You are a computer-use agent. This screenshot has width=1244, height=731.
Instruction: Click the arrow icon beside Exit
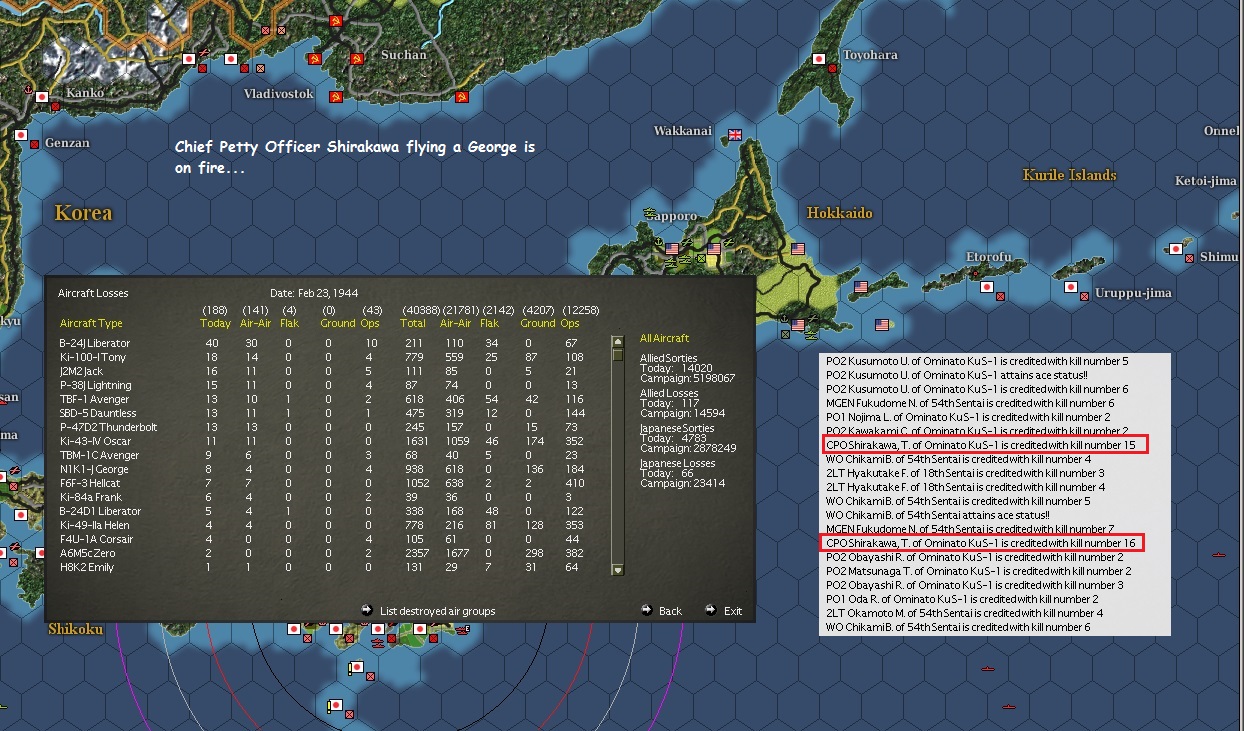click(x=710, y=609)
